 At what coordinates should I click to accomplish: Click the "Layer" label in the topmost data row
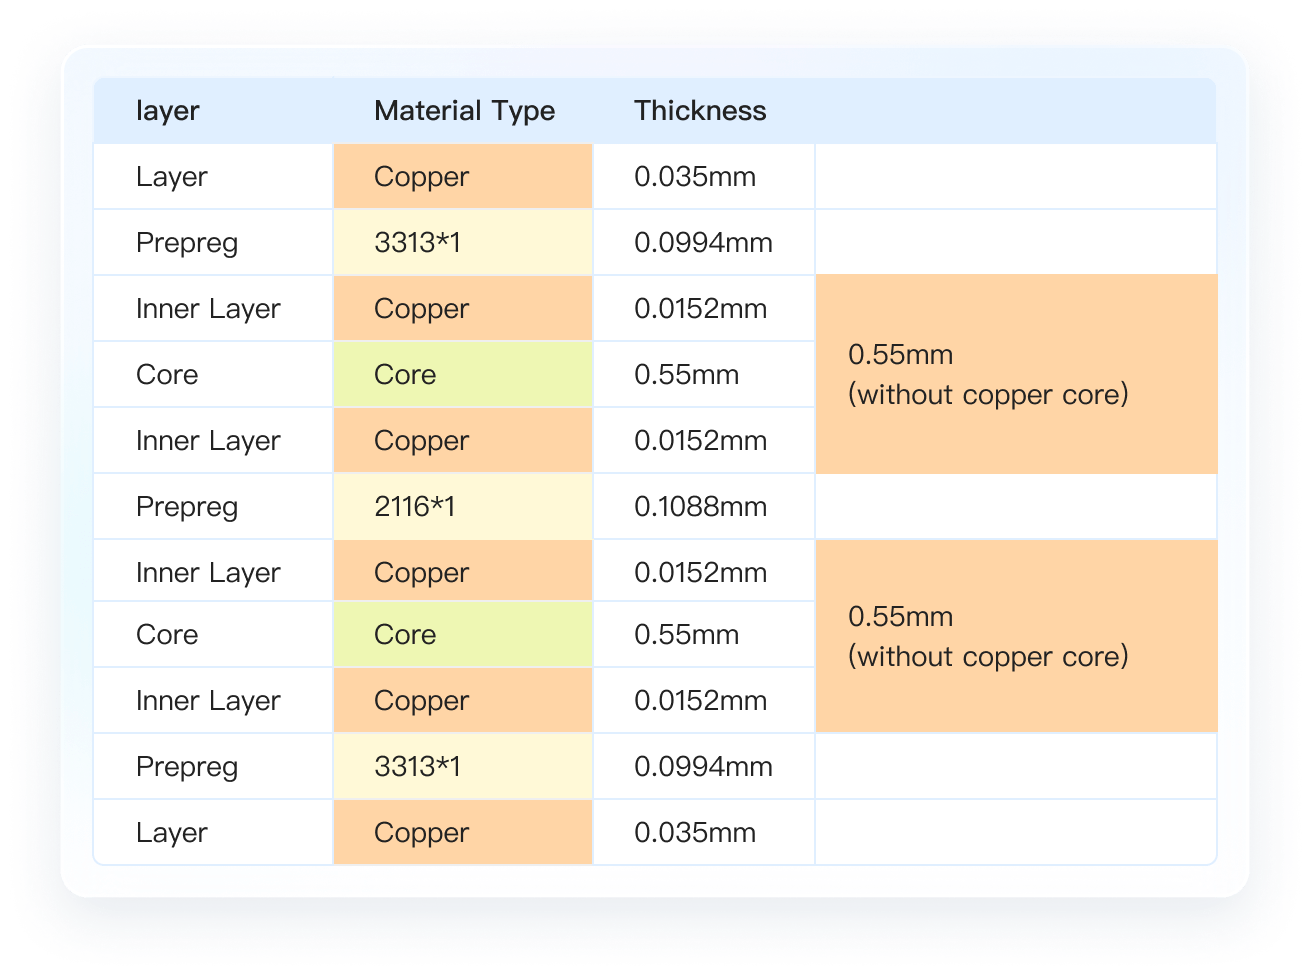point(172,177)
